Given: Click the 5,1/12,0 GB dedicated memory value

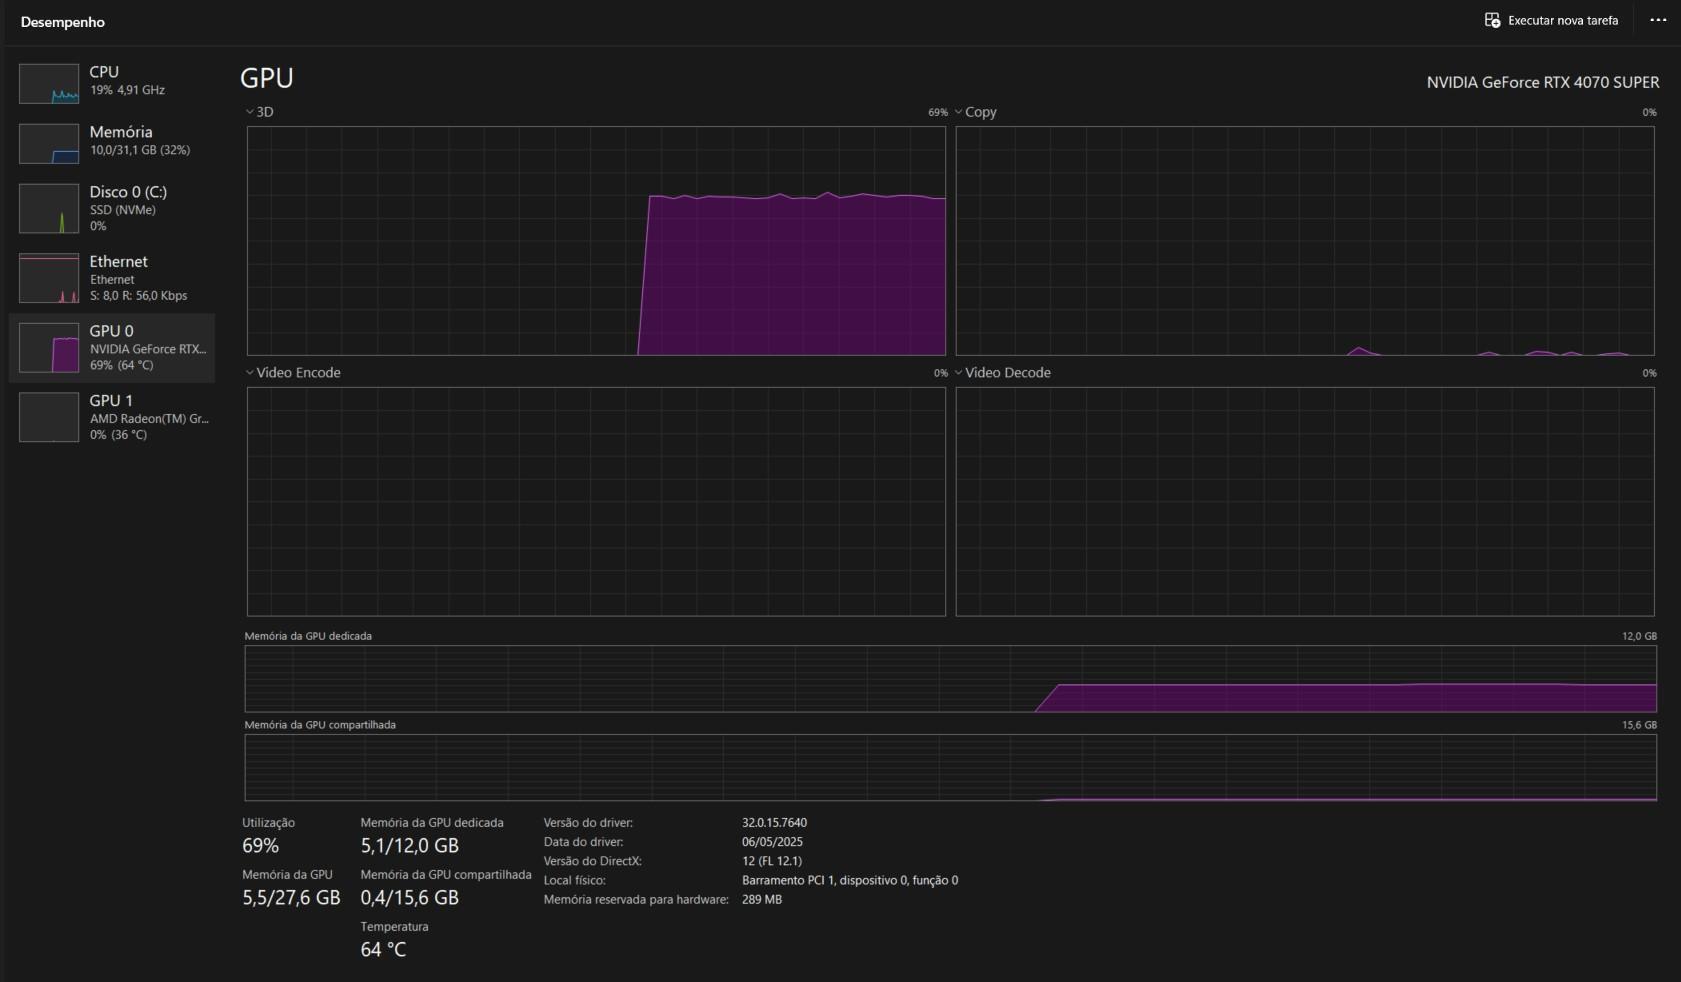Looking at the screenshot, I should 410,846.
